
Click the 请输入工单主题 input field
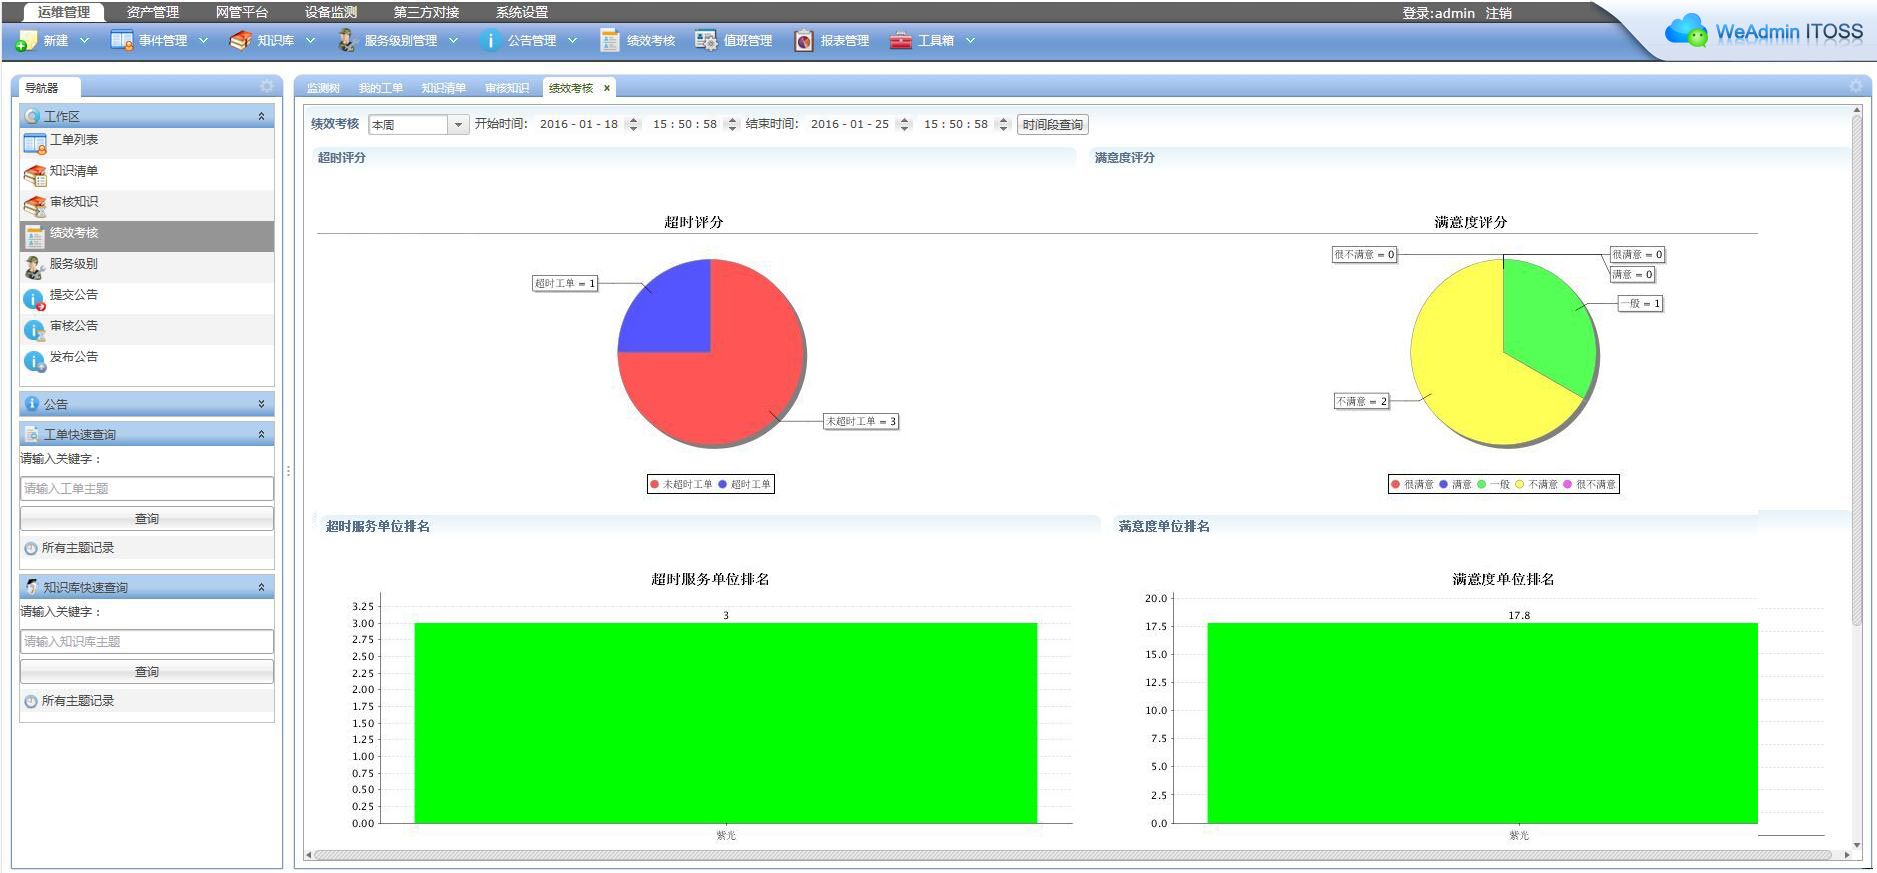click(x=147, y=488)
